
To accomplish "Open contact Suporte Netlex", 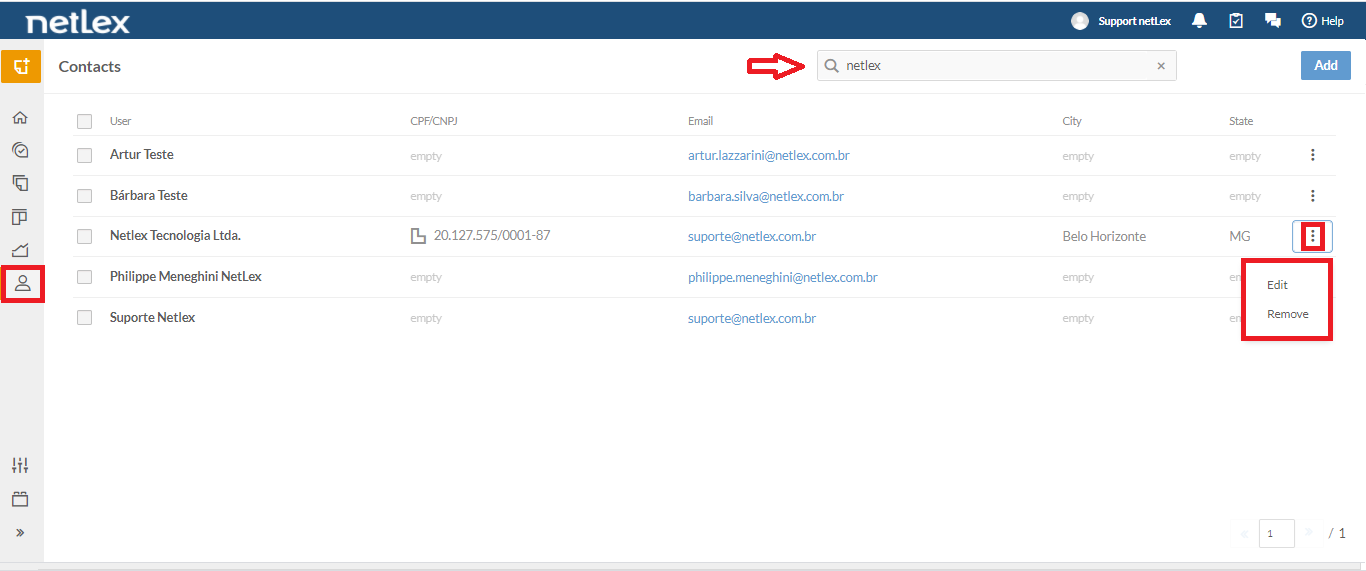I will coord(152,317).
